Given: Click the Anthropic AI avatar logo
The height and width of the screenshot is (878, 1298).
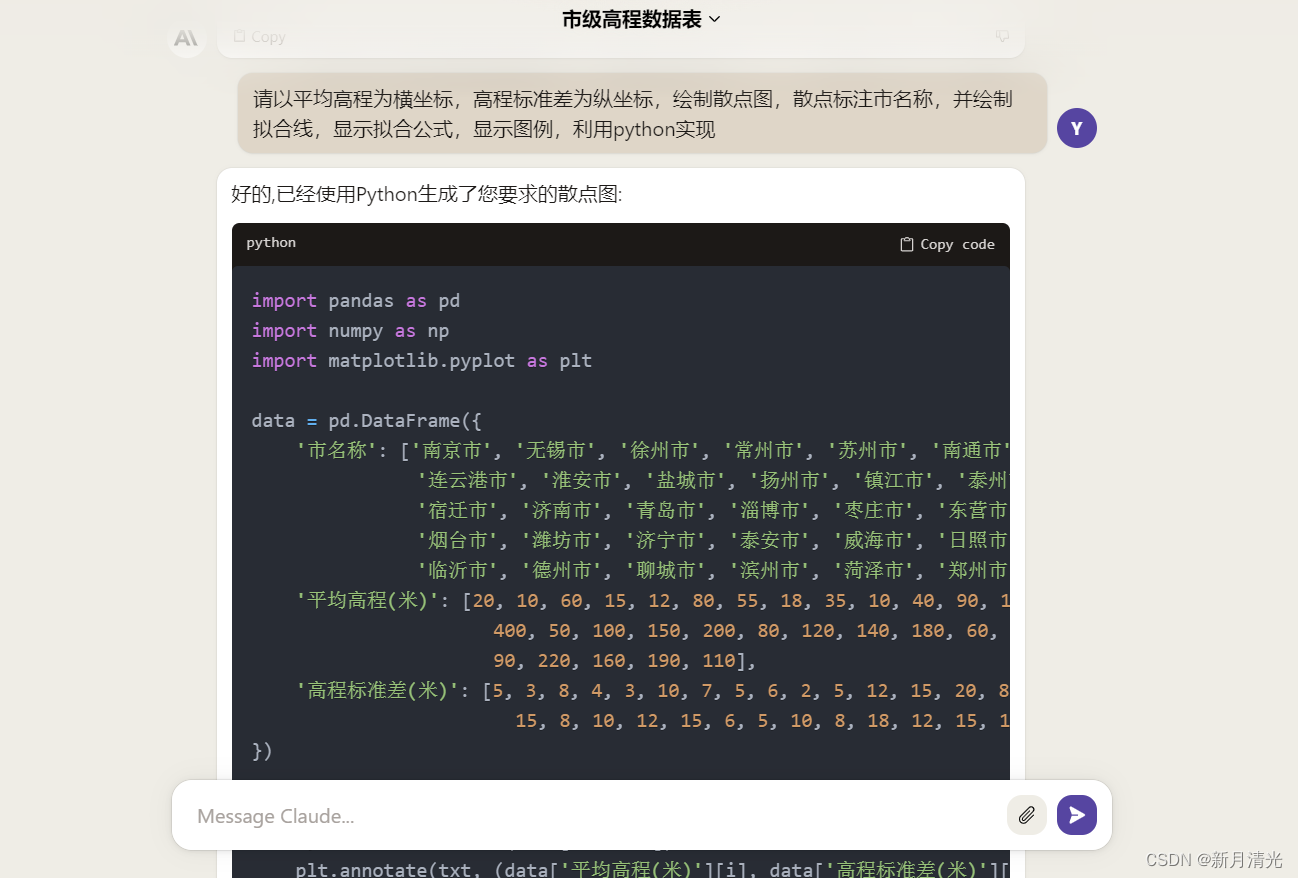Looking at the screenshot, I should pos(186,38).
